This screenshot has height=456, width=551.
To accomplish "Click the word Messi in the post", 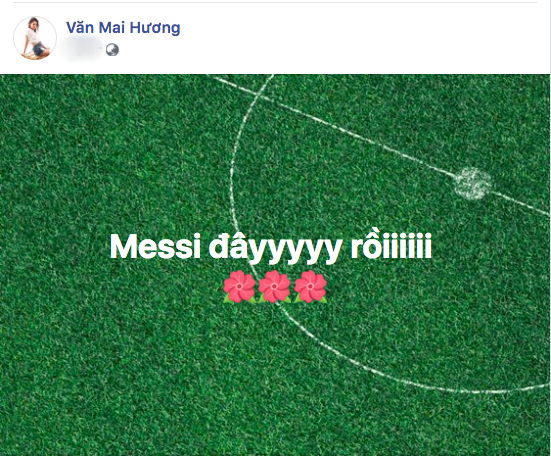I will (155, 246).
